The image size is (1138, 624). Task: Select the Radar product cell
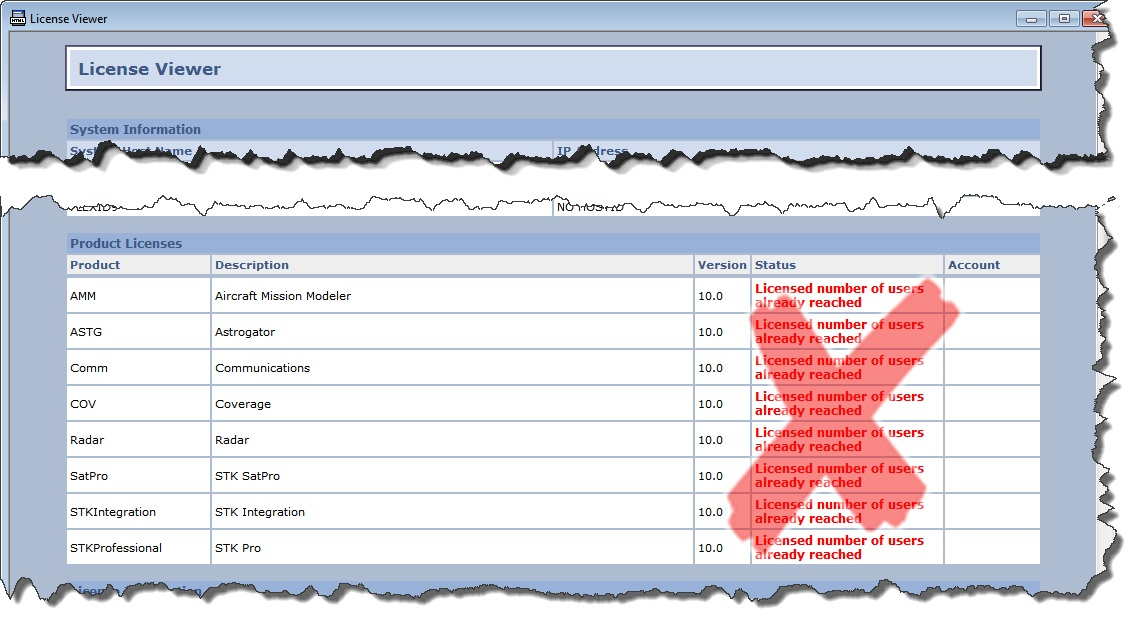[138, 440]
